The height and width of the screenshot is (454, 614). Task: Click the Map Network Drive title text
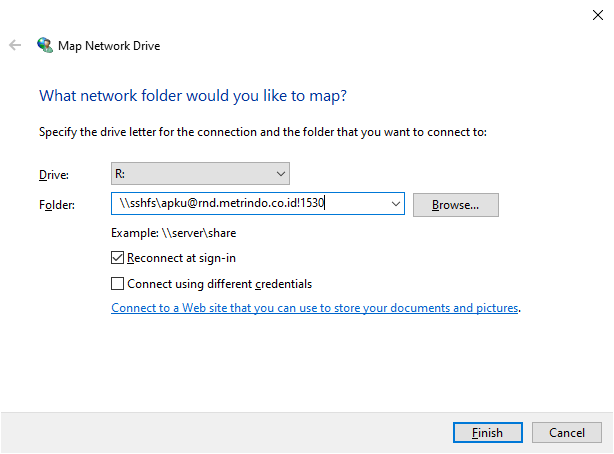click(109, 46)
